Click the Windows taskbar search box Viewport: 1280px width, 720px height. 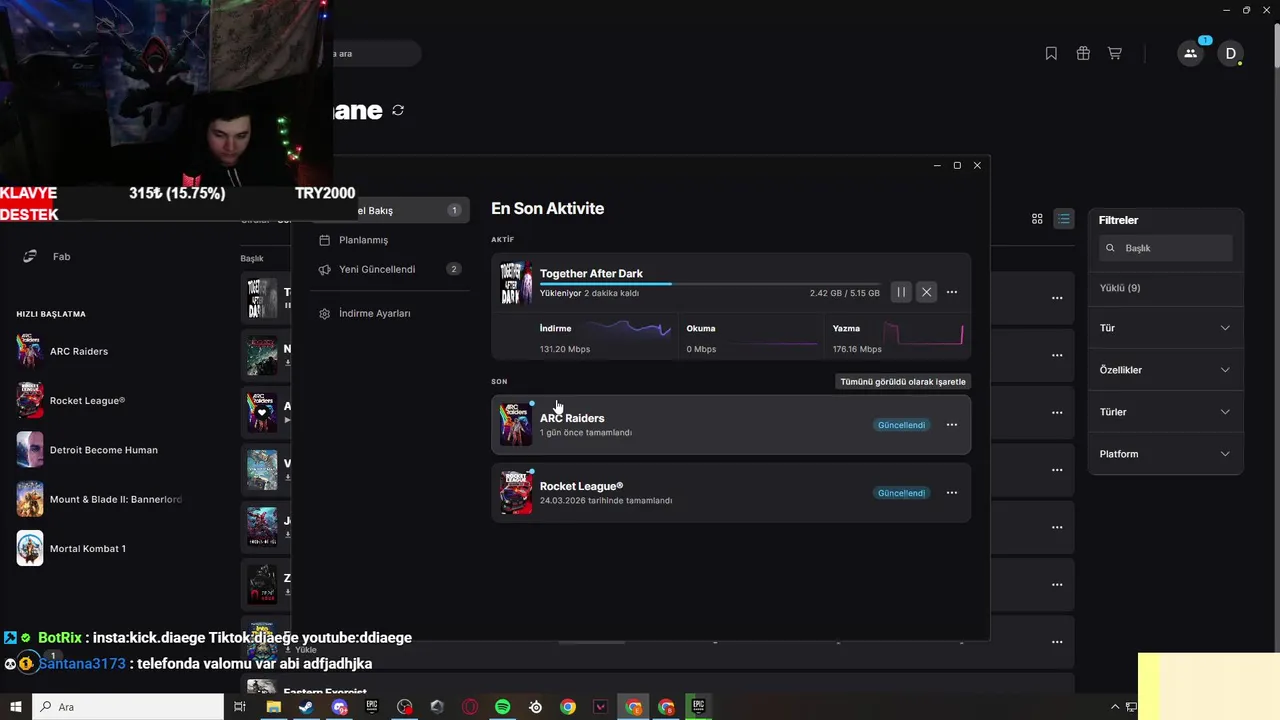[128, 707]
